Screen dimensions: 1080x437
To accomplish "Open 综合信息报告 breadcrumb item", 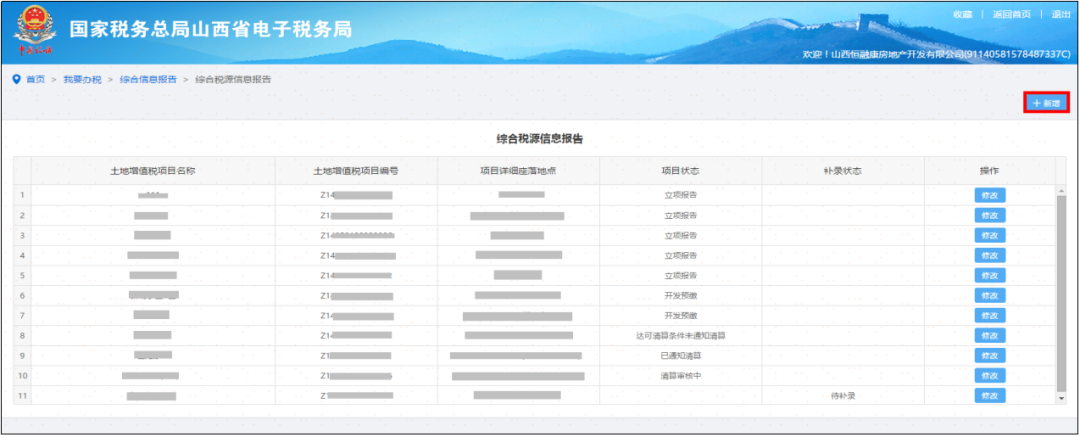I will [148, 79].
